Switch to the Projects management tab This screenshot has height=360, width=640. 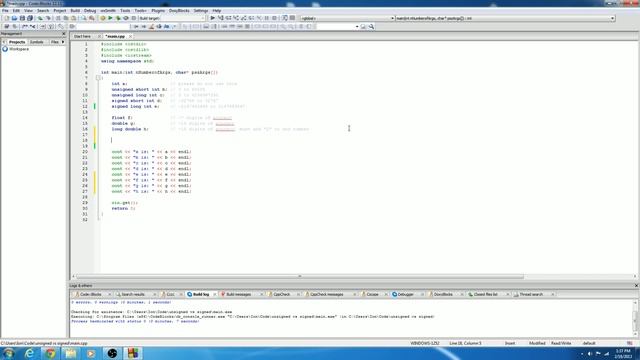[x=17, y=42]
